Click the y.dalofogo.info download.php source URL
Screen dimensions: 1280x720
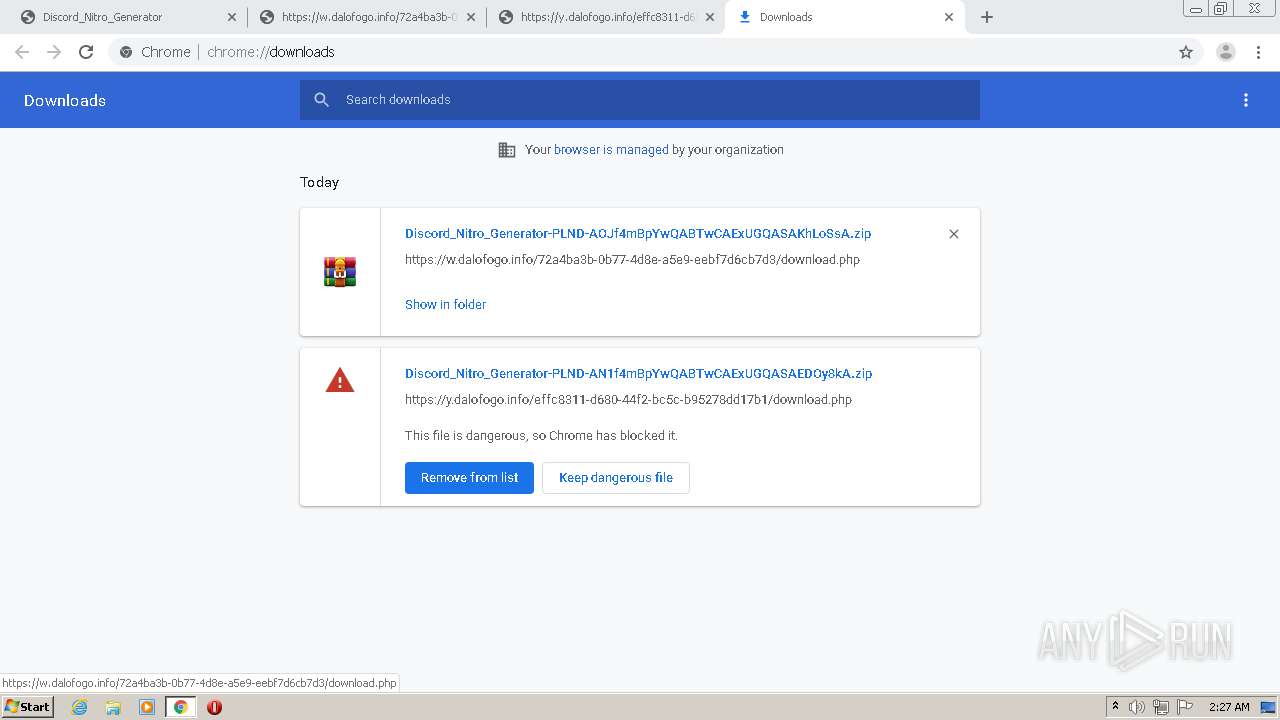click(628, 400)
